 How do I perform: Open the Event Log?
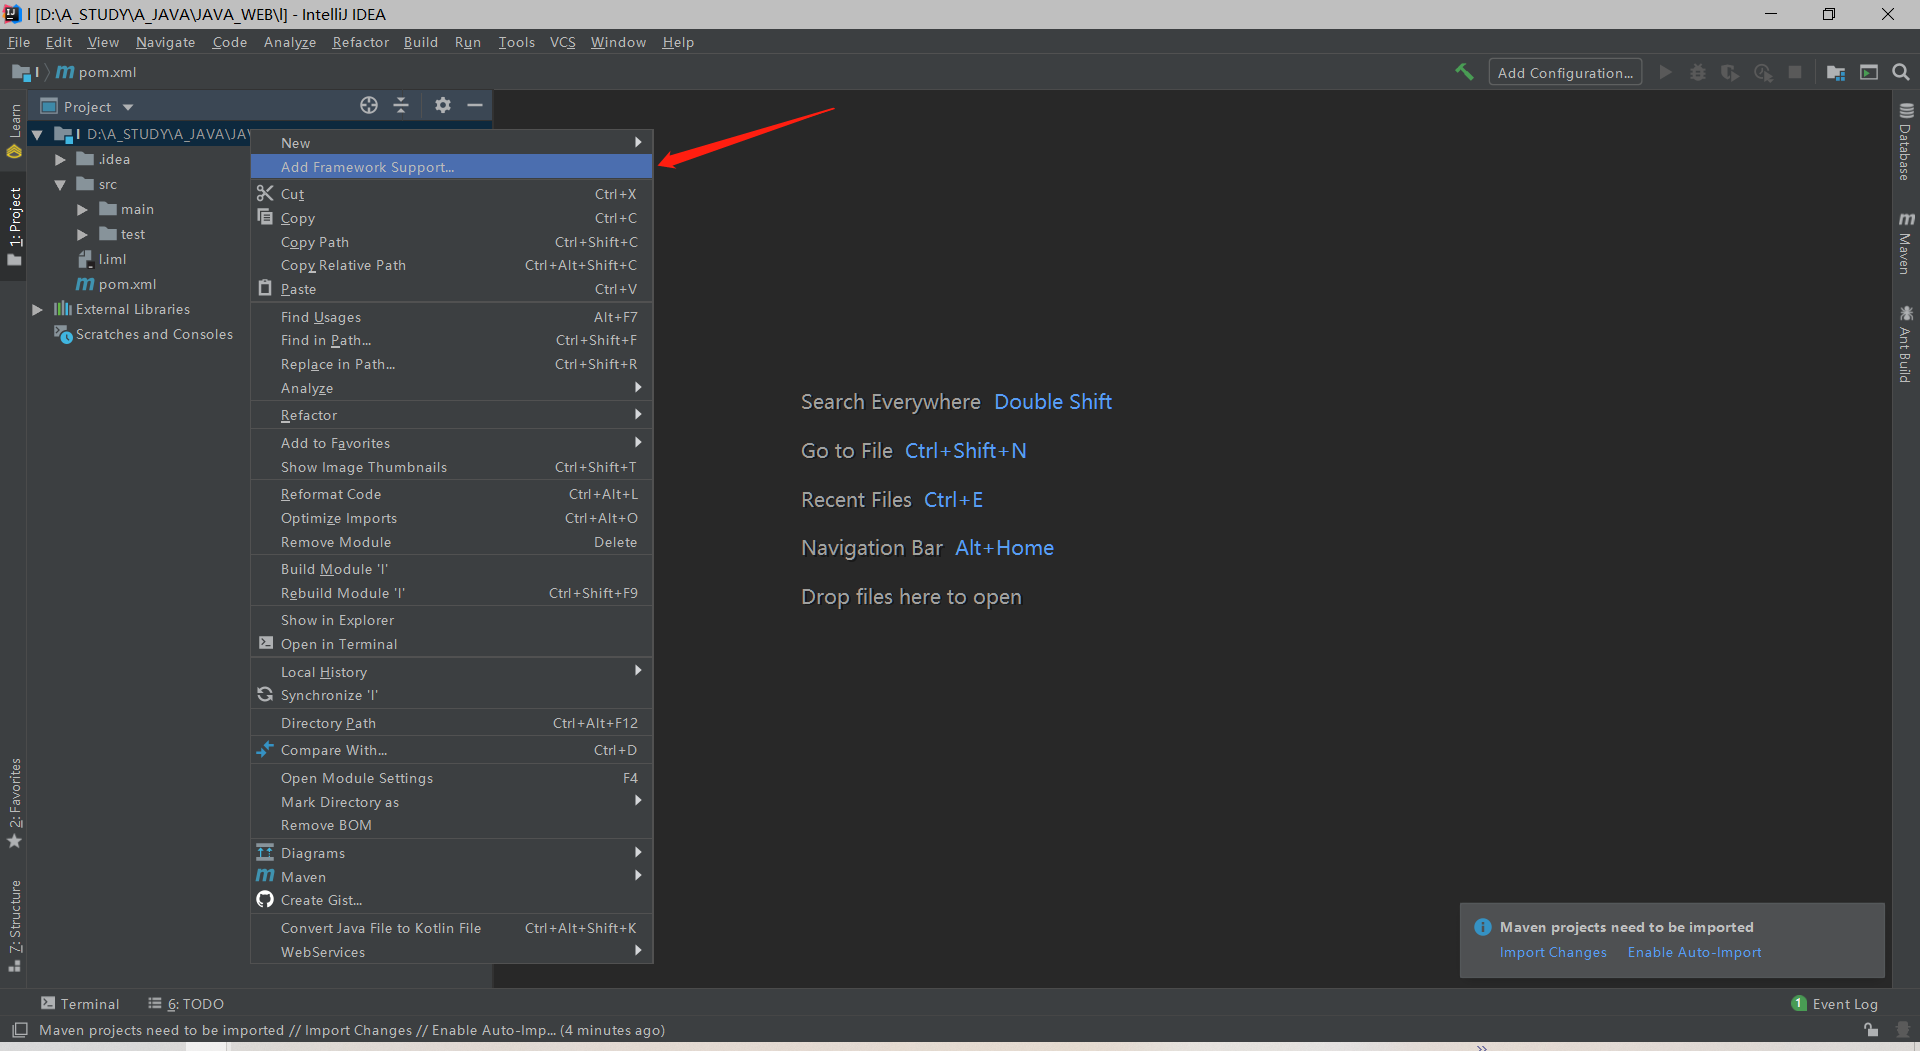pos(1835,1004)
